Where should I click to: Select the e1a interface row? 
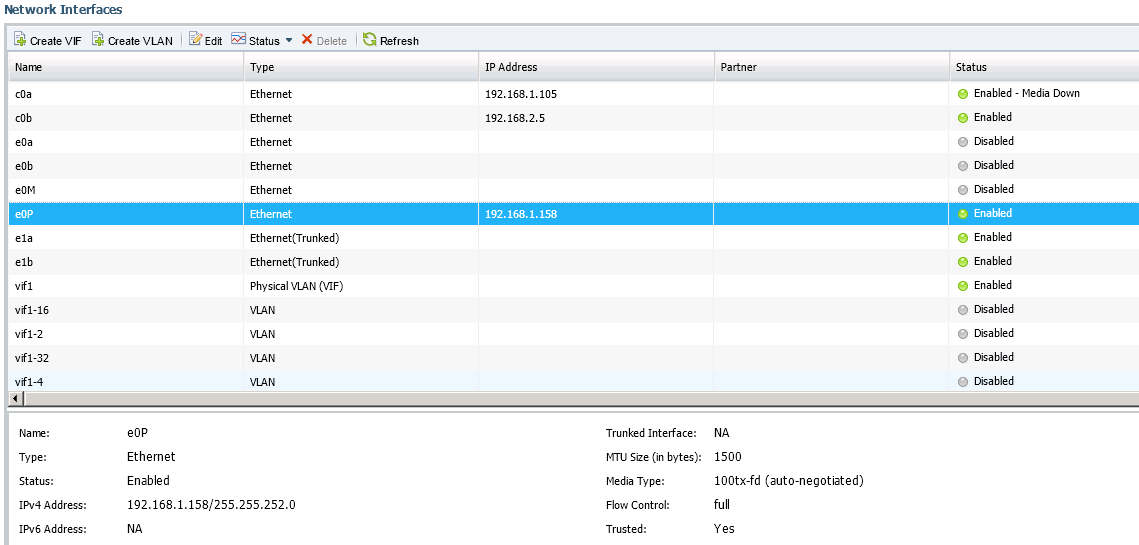[x=573, y=238]
